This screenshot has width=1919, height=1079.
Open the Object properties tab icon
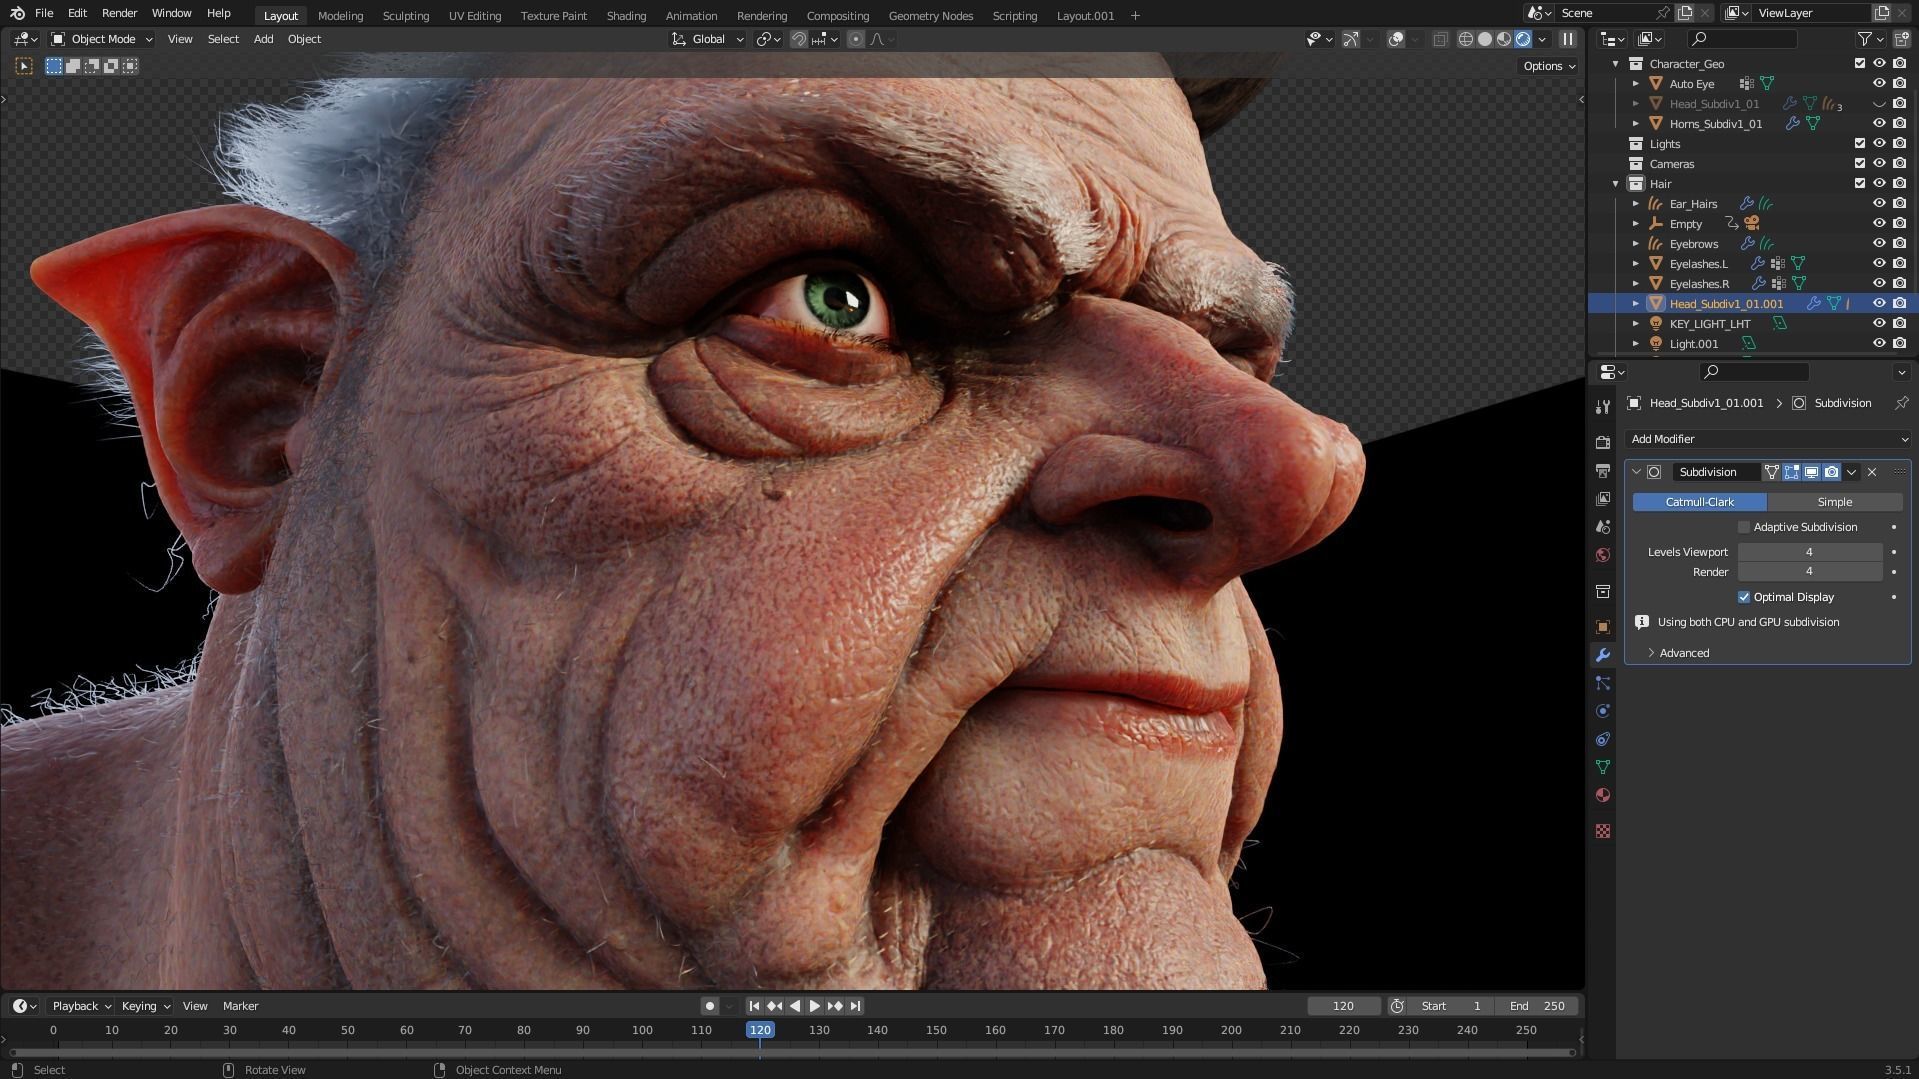click(1603, 627)
